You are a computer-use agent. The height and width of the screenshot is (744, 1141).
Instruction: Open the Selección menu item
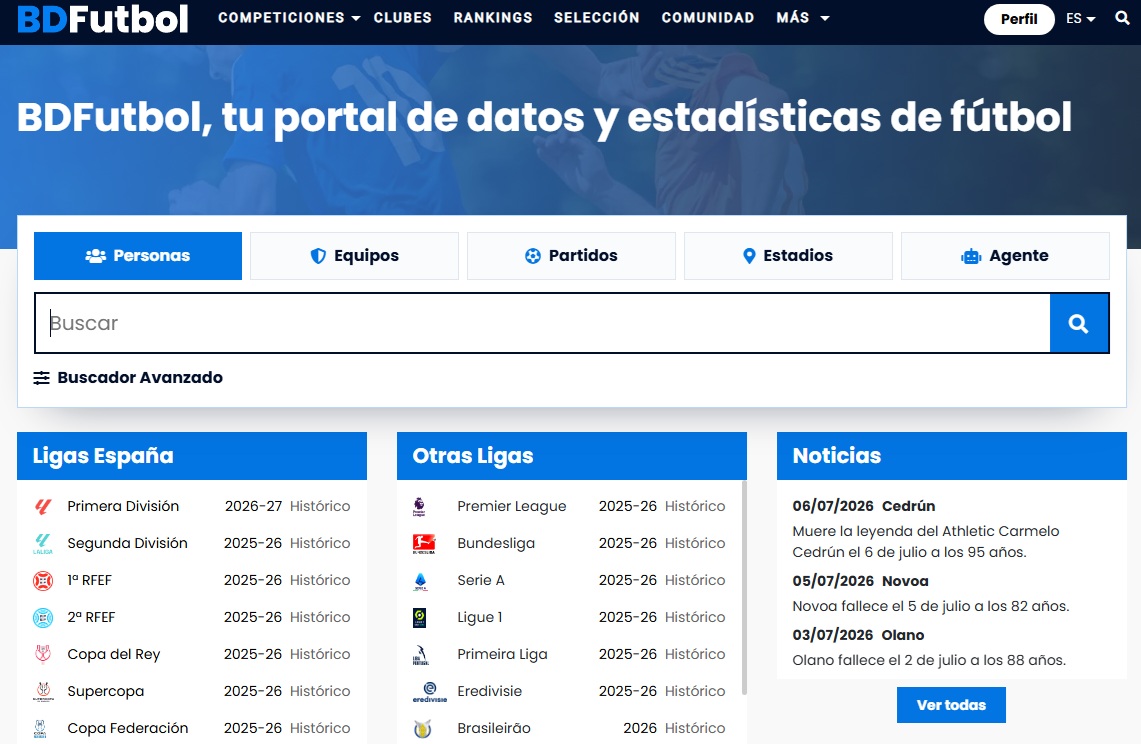[x=597, y=17]
